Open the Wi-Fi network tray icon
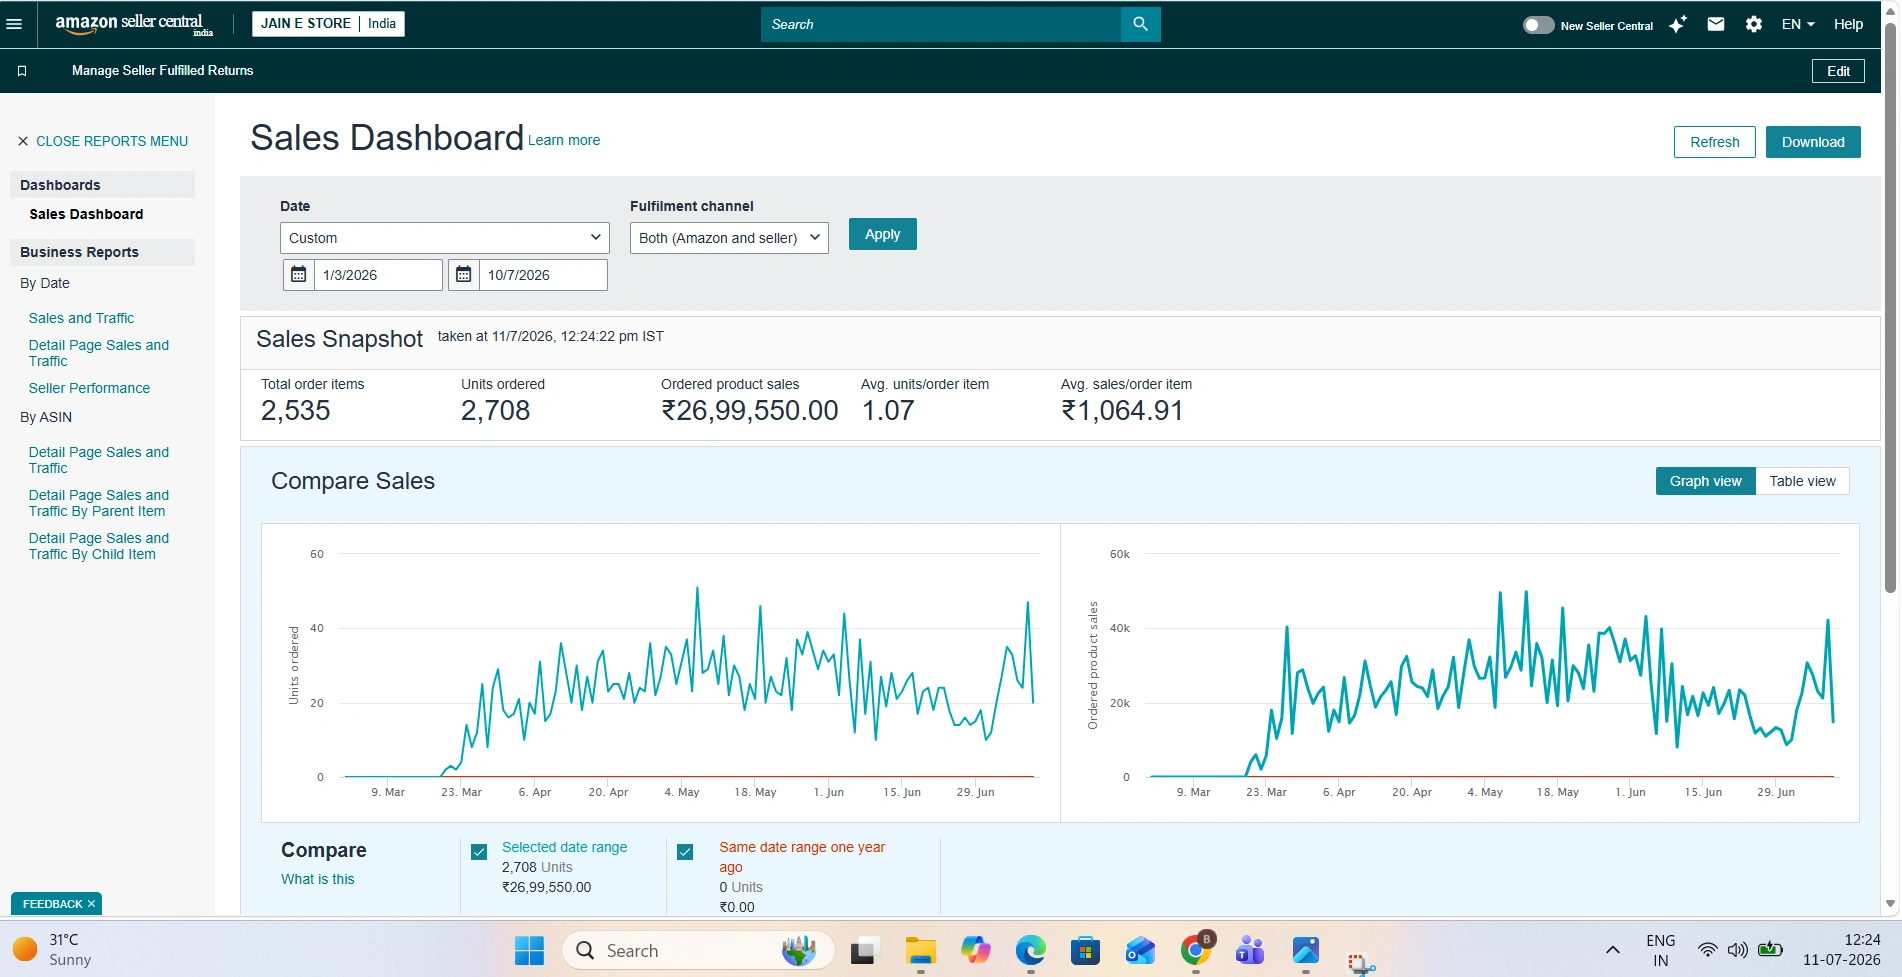The width and height of the screenshot is (1902, 977). 1708,950
